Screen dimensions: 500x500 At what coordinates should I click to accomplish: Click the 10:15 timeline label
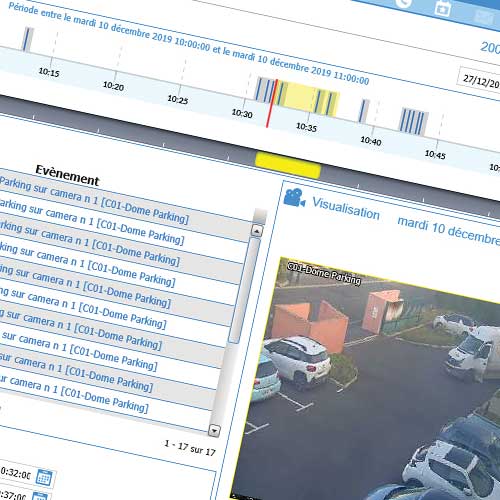click(x=49, y=72)
